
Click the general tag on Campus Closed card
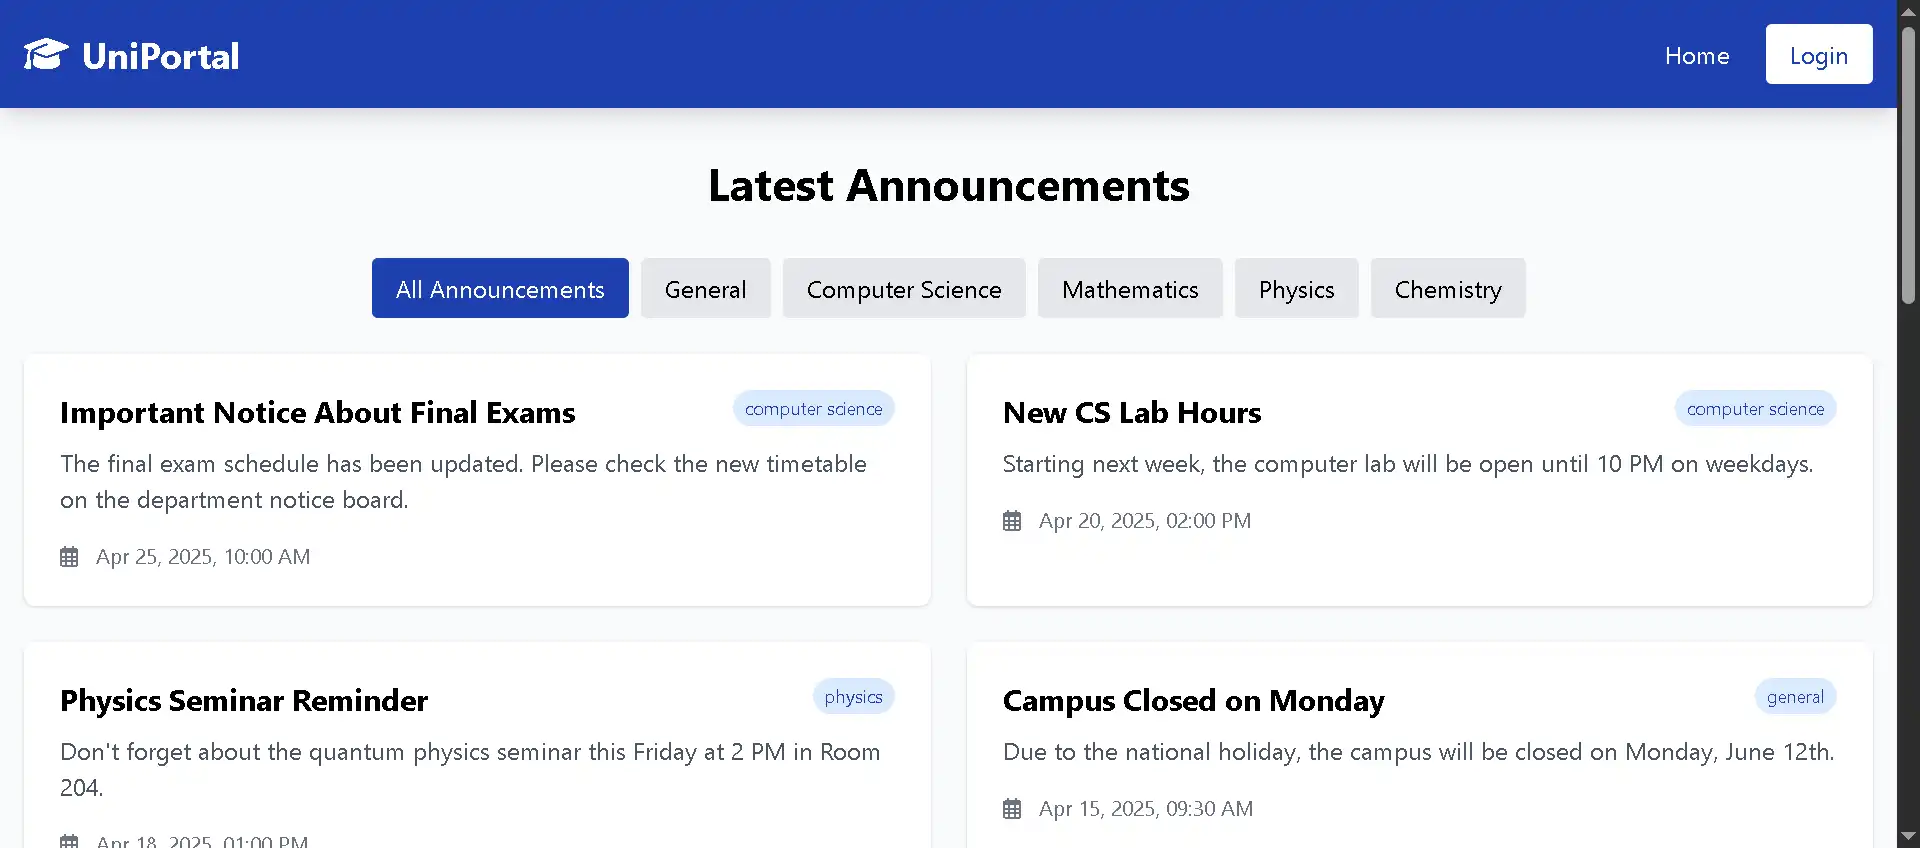(1794, 696)
